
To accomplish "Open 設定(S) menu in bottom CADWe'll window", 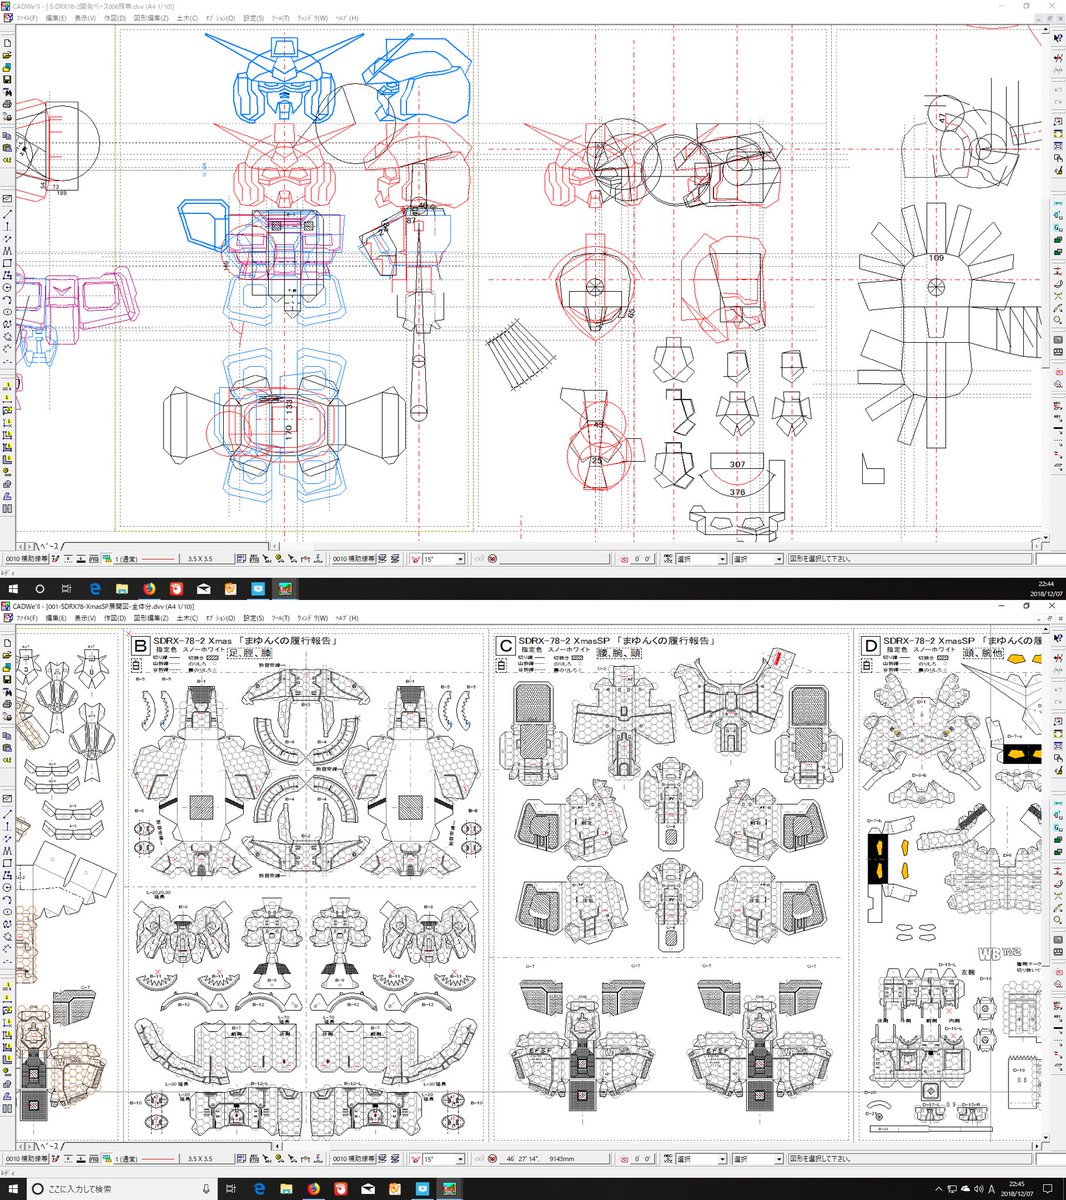I will coord(254,619).
